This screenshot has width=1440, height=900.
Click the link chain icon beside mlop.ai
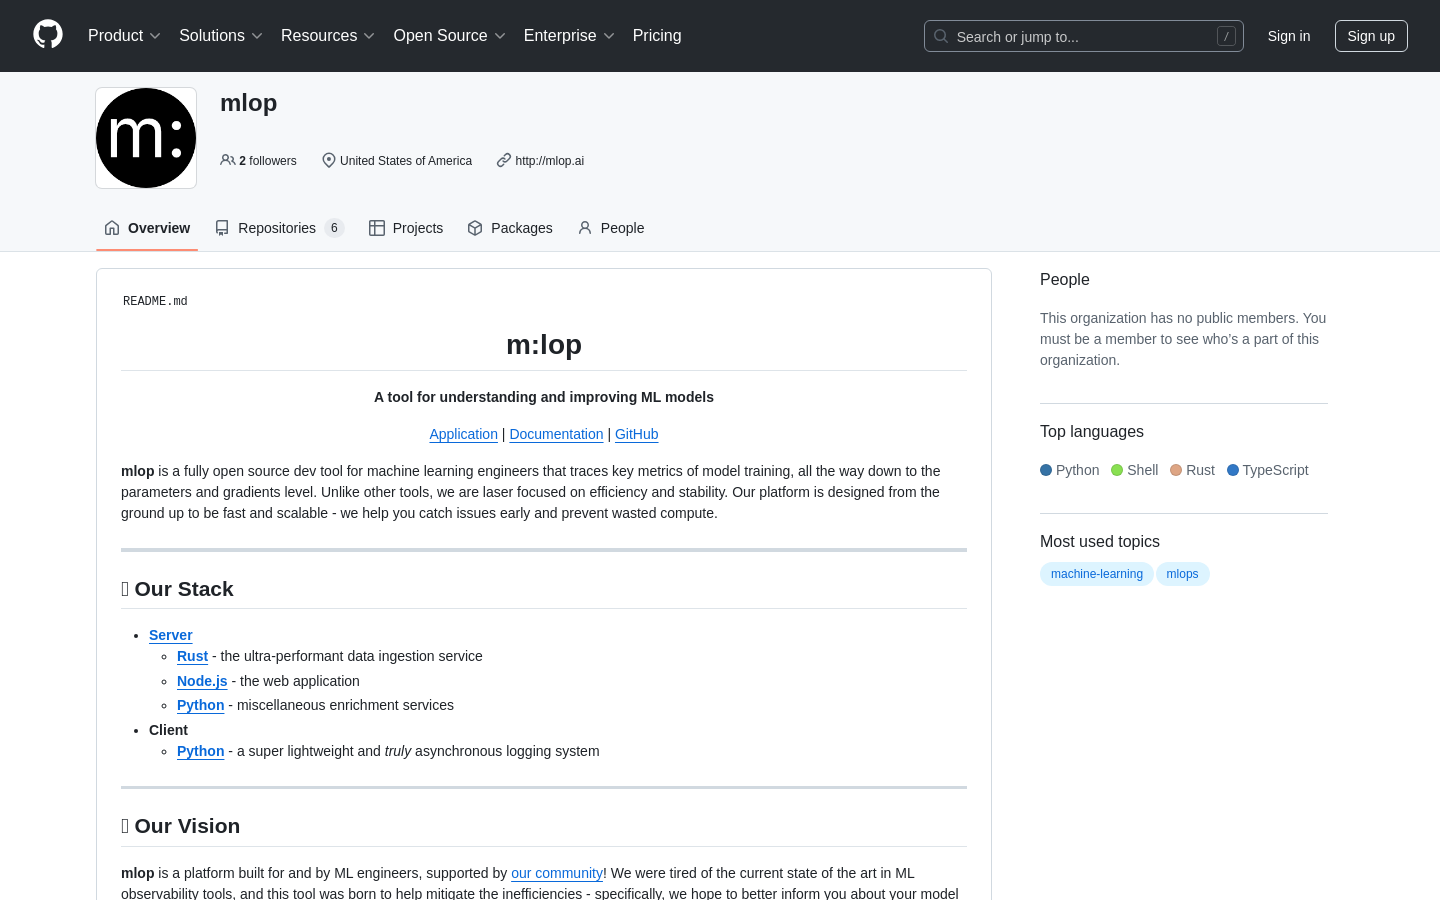(x=504, y=160)
